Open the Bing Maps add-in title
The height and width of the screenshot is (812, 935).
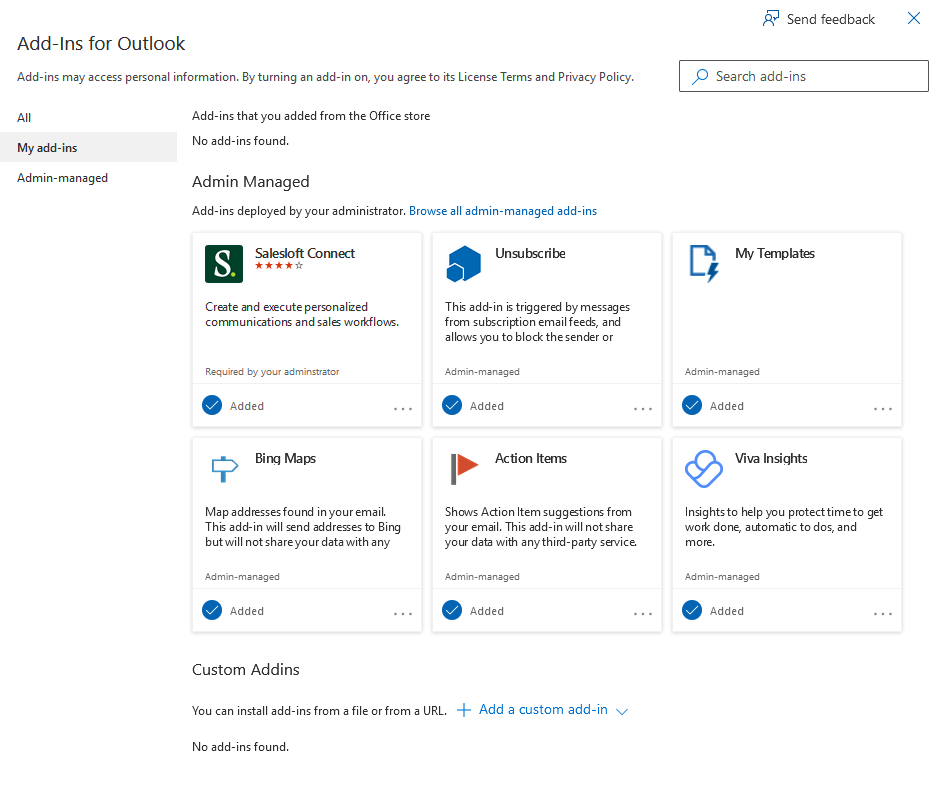point(285,458)
